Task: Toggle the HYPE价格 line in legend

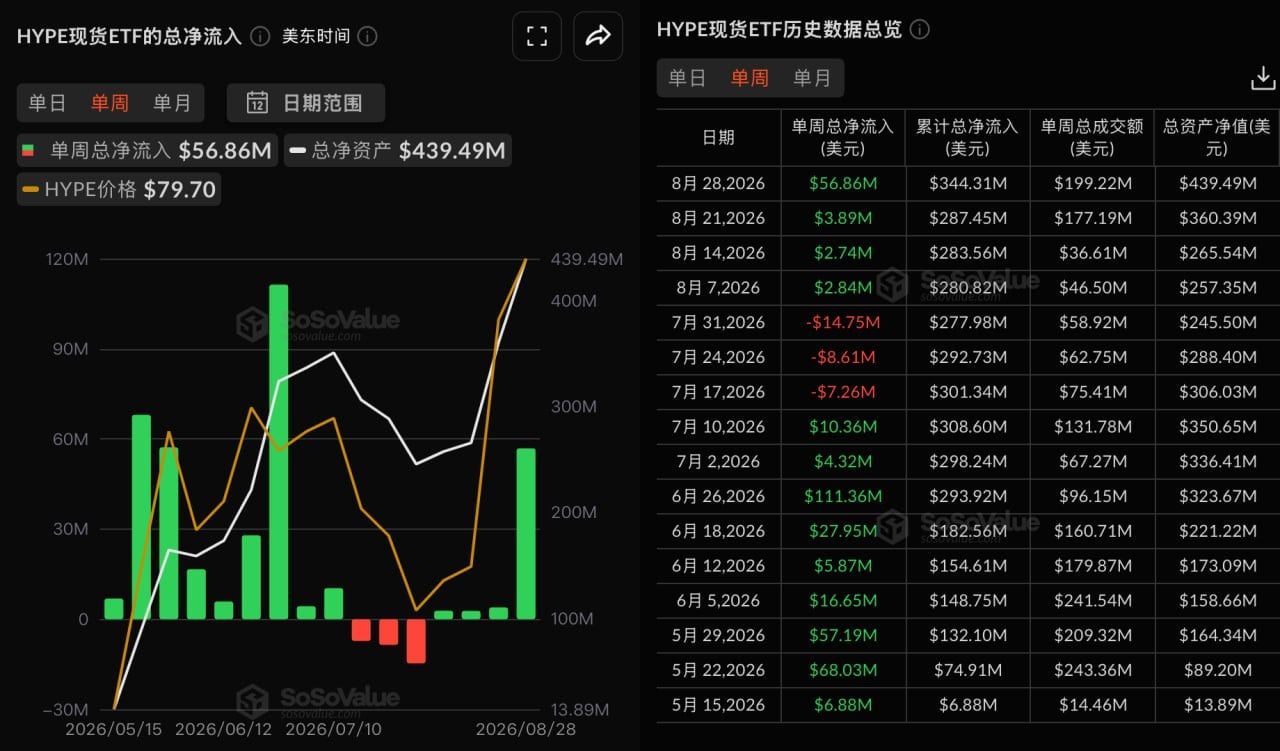Action: click(119, 190)
